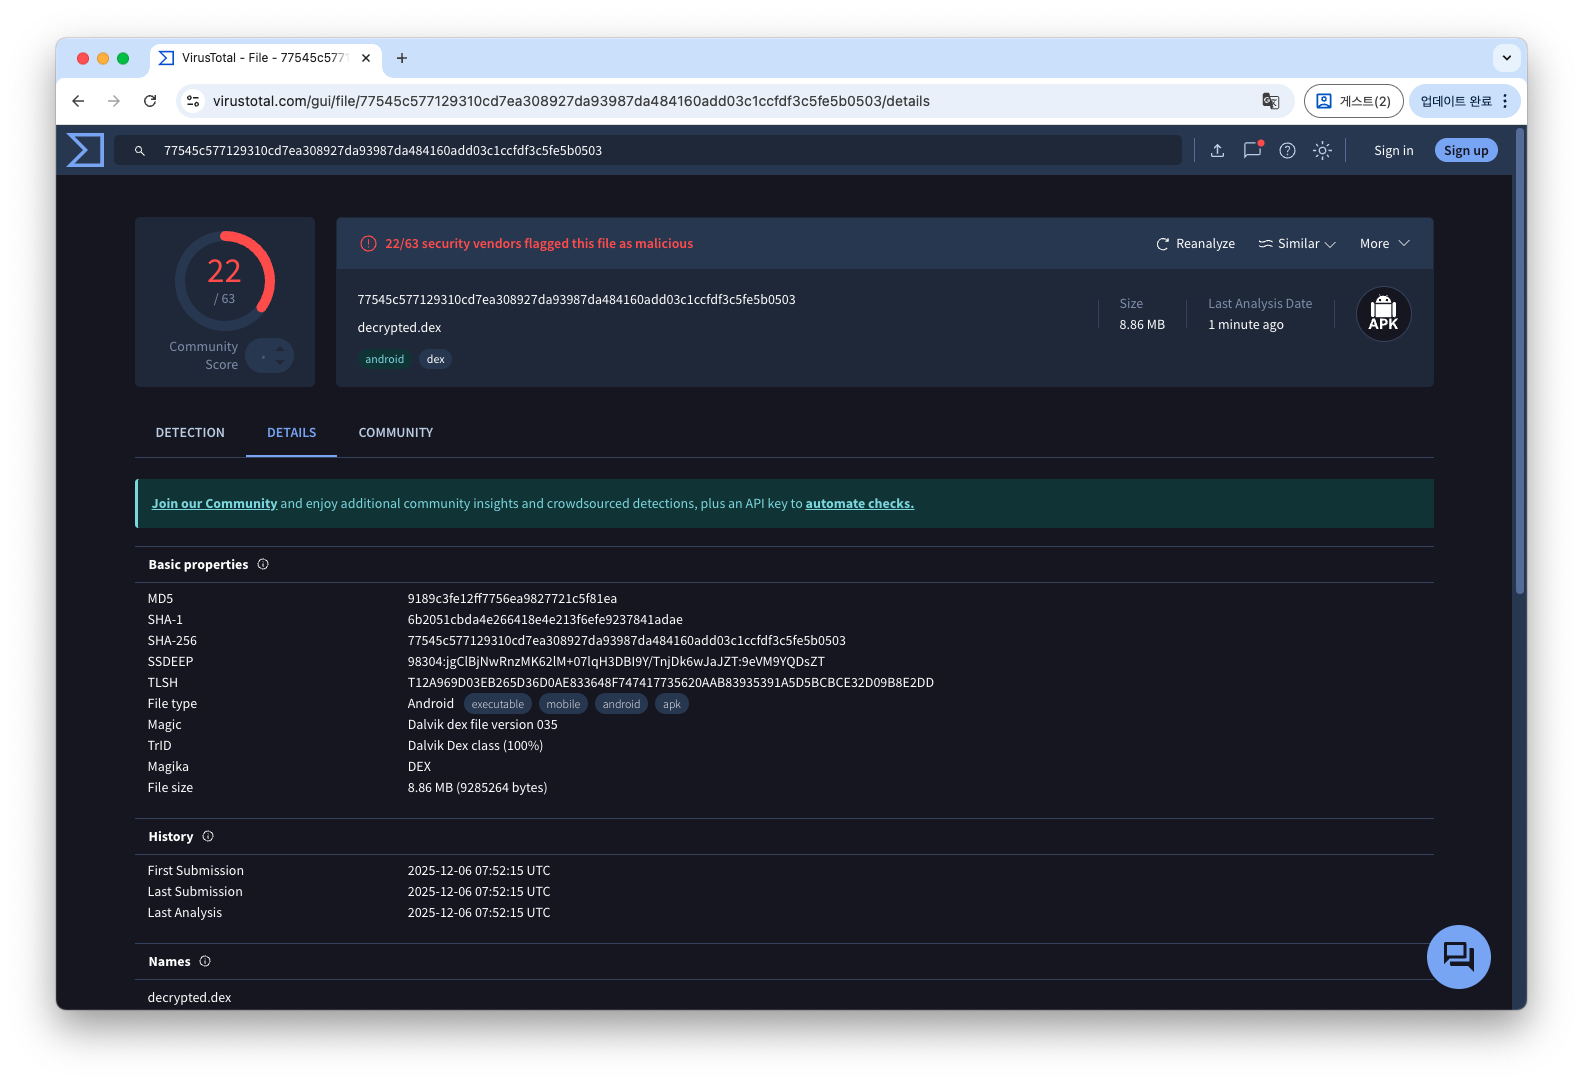The height and width of the screenshot is (1084, 1583).
Task: Click the Reanalyze button
Action: pyautogui.click(x=1195, y=244)
